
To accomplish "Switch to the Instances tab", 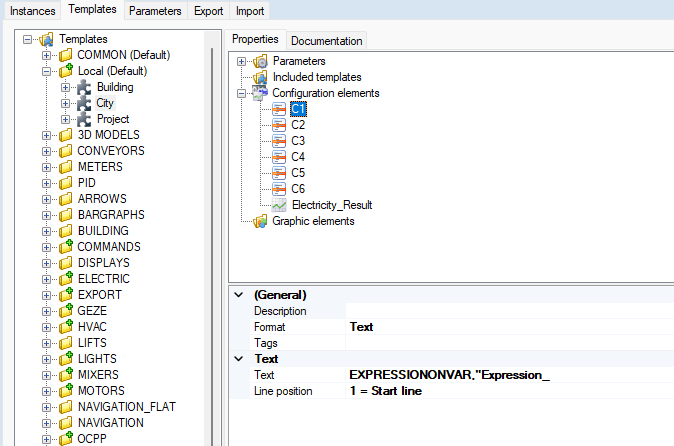I will pyautogui.click(x=33, y=10).
